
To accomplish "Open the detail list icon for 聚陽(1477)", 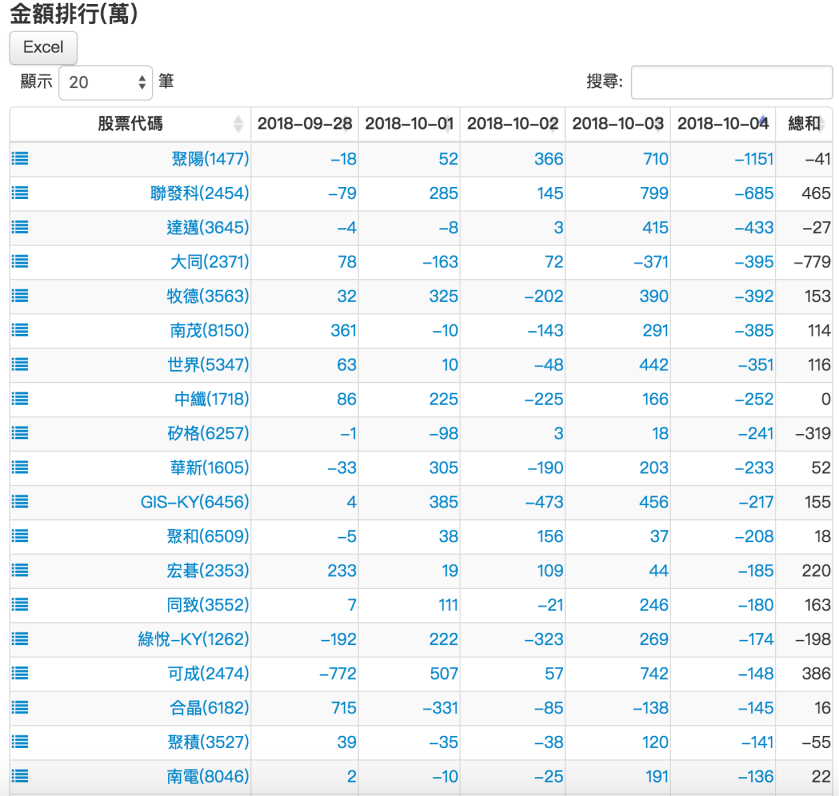I will [x=18, y=158].
